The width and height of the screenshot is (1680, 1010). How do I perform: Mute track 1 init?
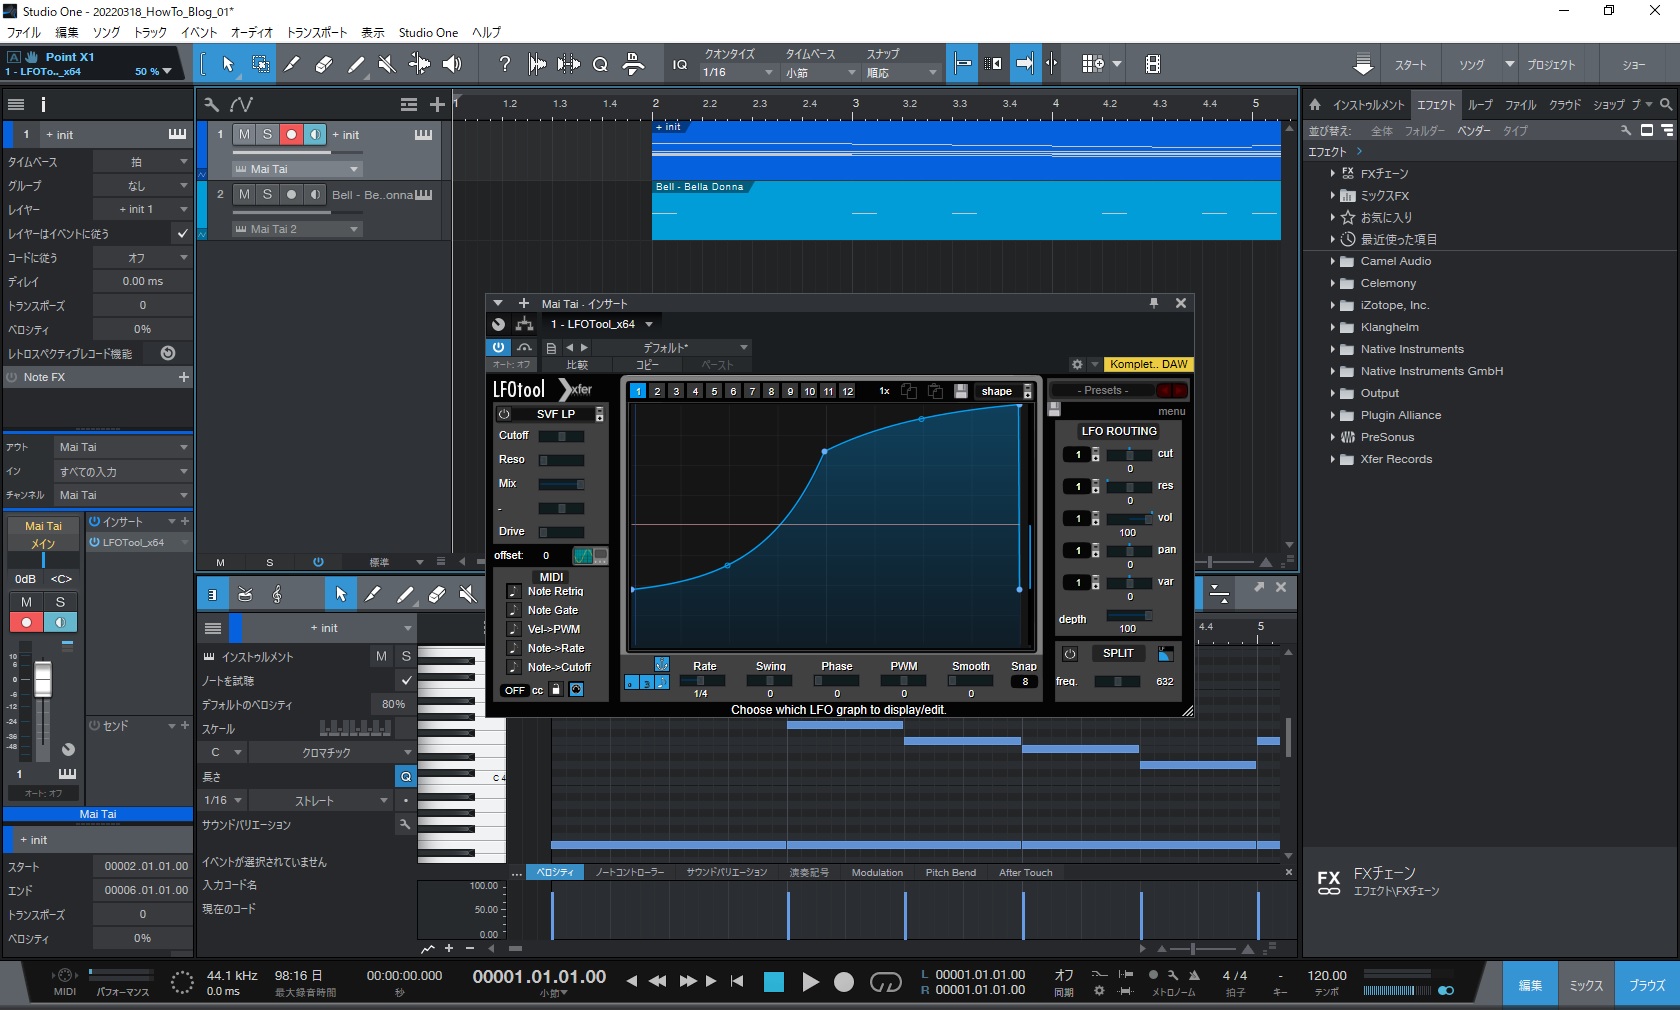coord(244,134)
